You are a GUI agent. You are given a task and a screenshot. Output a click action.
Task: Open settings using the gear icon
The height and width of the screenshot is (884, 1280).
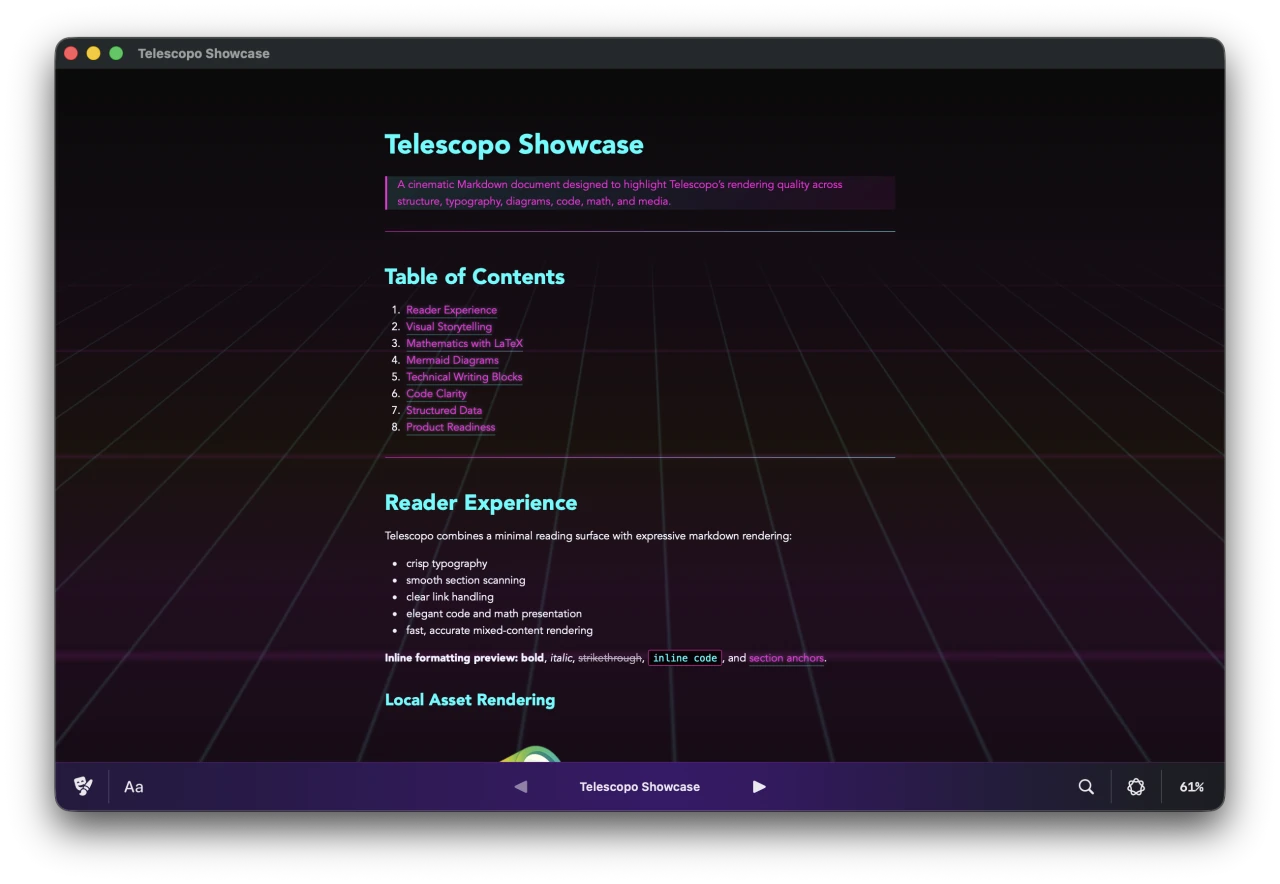[x=1136, y=787]
